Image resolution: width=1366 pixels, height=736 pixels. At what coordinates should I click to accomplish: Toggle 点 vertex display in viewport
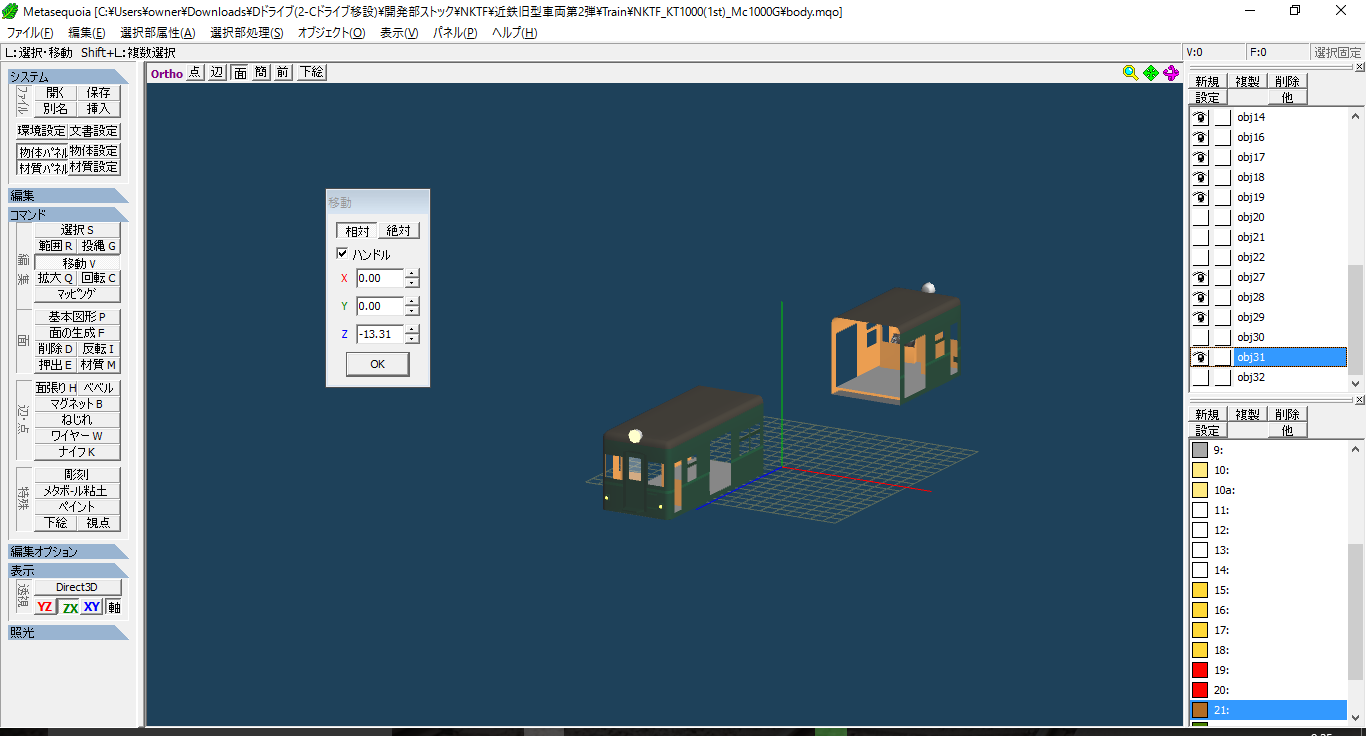(194, 72)
